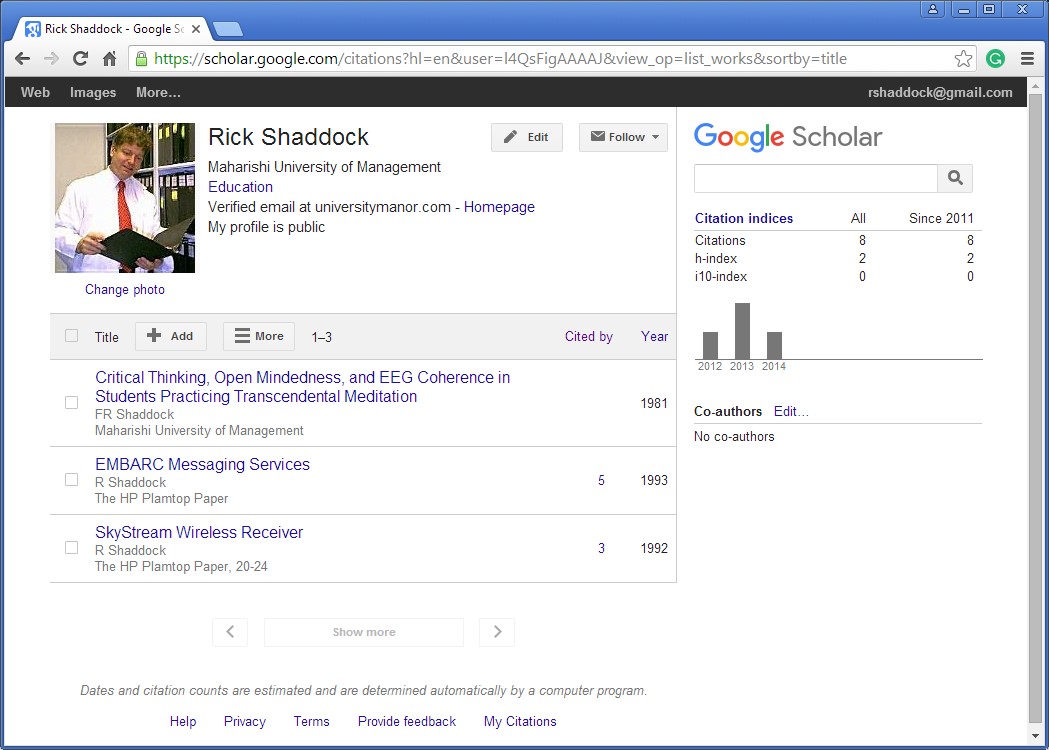
Task: Open the Follow dropdown
Action: [x=624, y=137]
